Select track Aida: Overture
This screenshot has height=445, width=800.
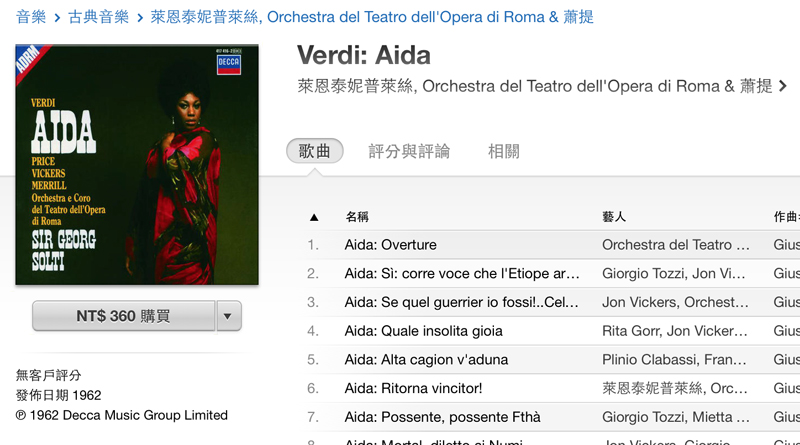(553, 245)
